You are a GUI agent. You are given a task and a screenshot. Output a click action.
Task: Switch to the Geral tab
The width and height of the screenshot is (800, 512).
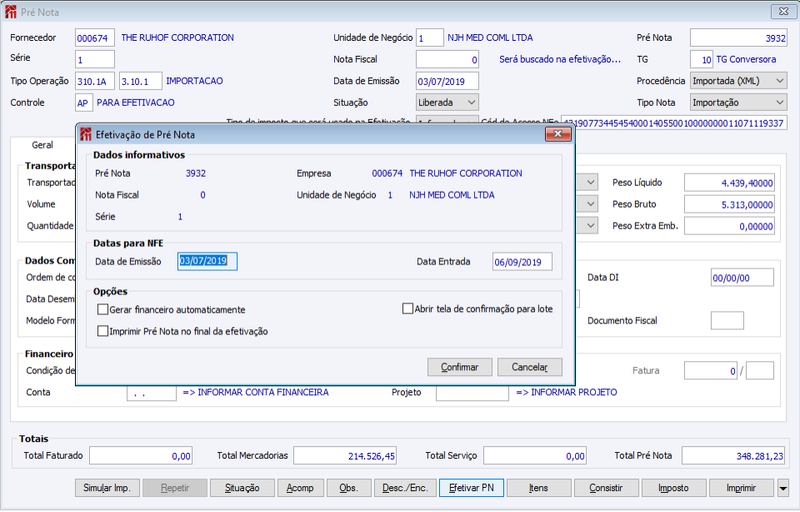tap(42, 145)
